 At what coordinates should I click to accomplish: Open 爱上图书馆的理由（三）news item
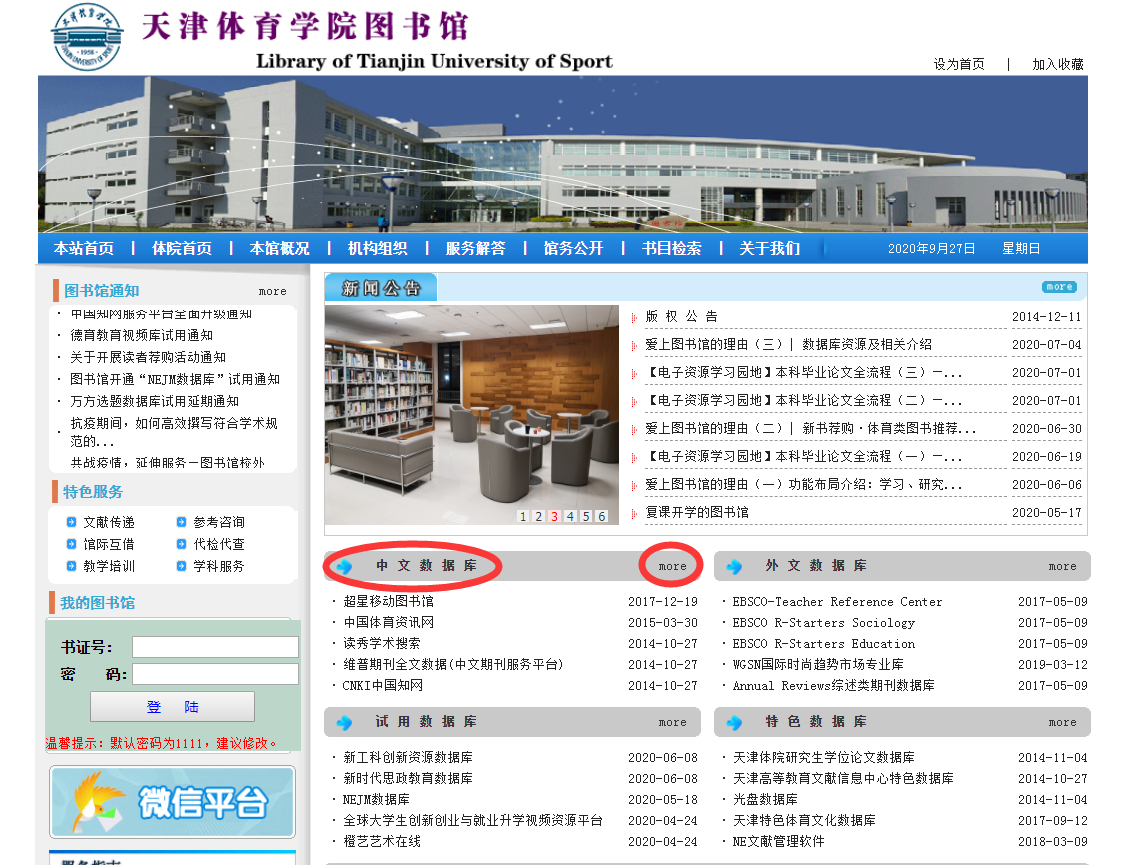click(788, 344)
